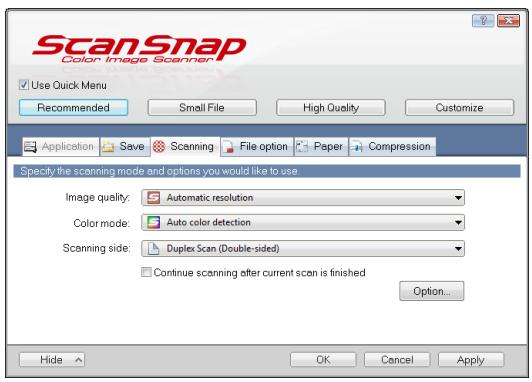Image resolution: width=532 pixels, height=382 pixels.
Task: Choose the High Quality preset
Action: point(331,108)
